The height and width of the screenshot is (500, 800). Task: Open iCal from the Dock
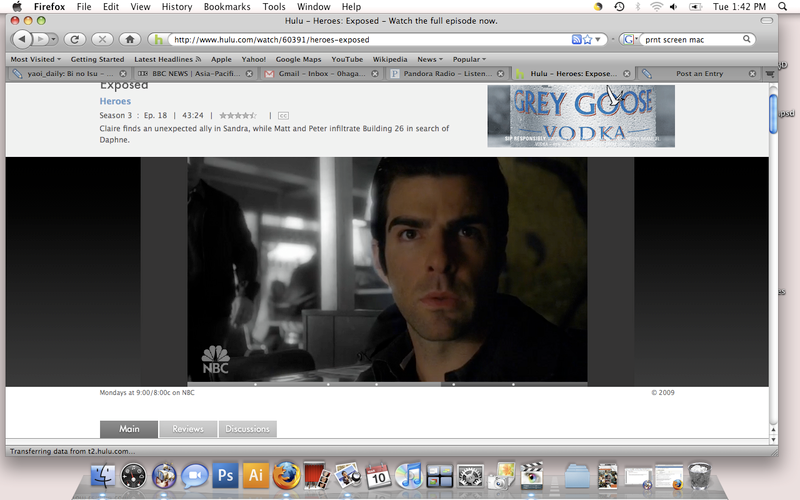point(378,476)
